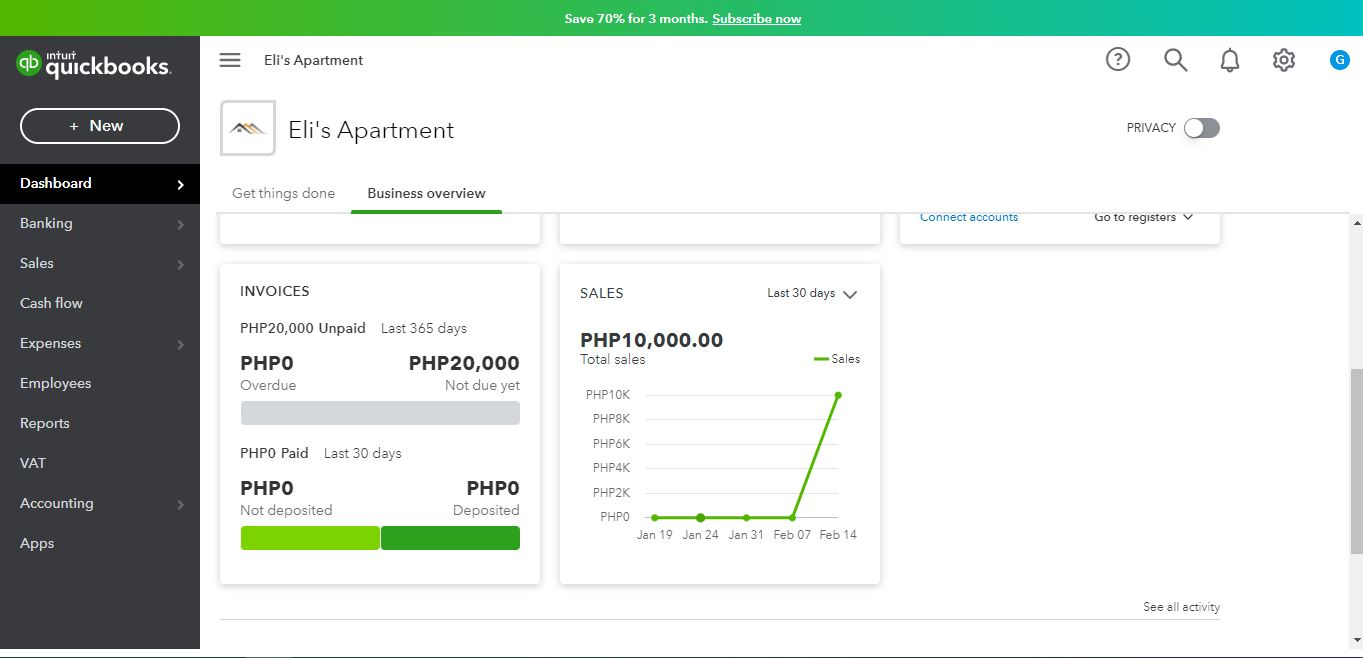
Task: Expand the Accounting submenu arrow
Action: point(180,504)
